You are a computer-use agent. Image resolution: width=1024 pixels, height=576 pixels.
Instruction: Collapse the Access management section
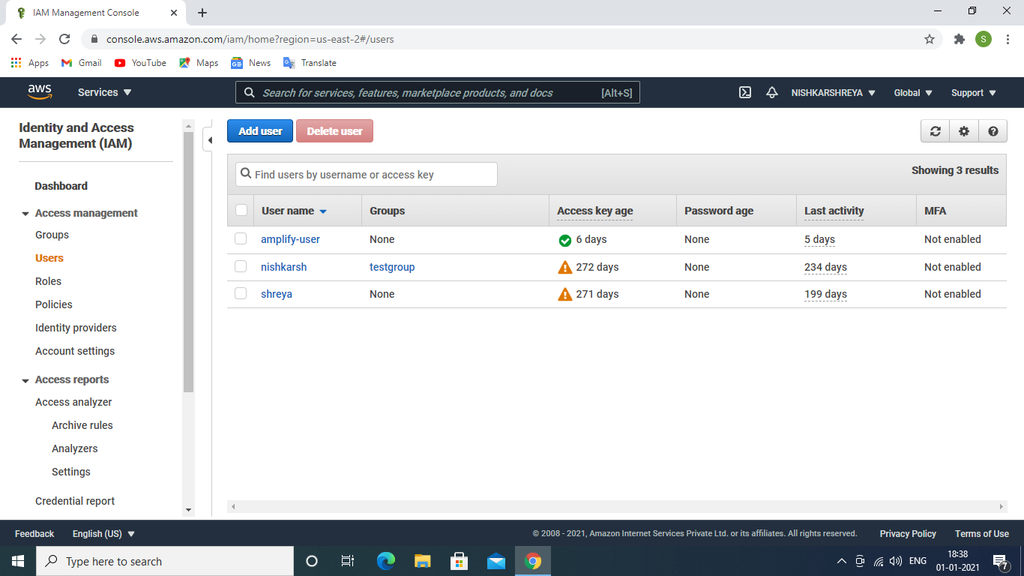tap(25, 212)
